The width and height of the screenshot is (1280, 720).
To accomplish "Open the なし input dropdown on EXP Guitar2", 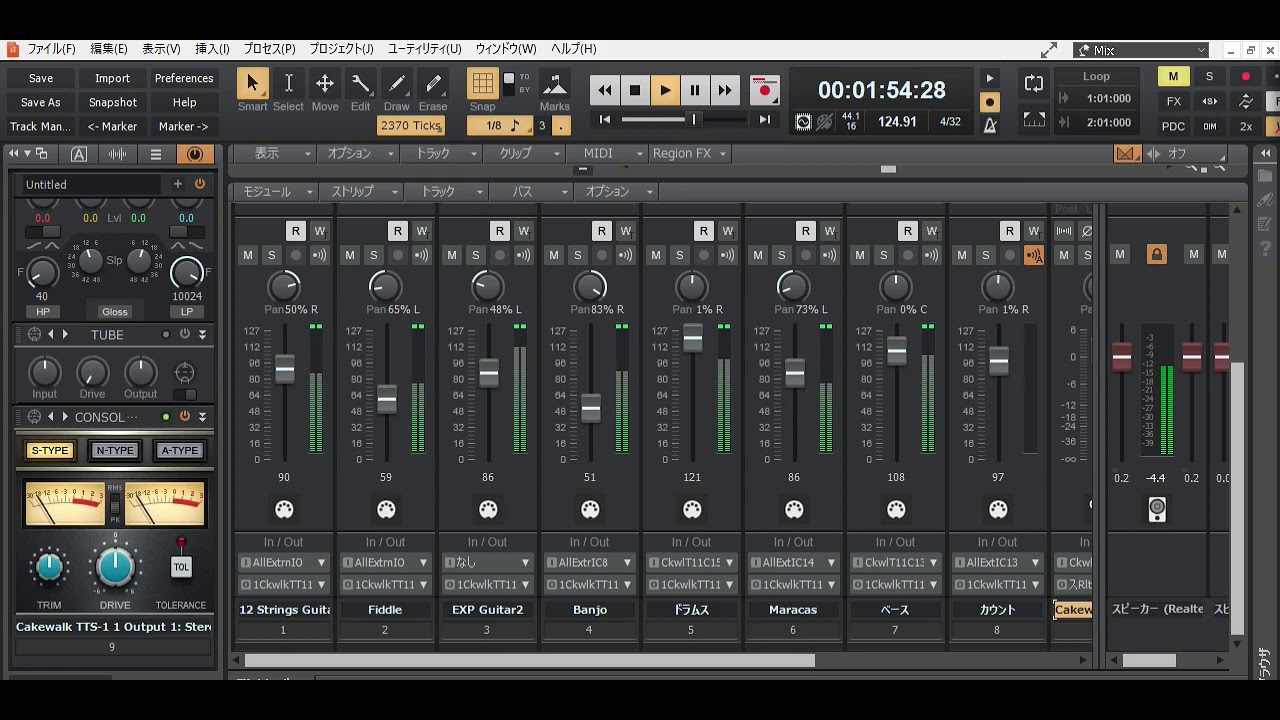I will pyautogui.click(x=488, y=562).
